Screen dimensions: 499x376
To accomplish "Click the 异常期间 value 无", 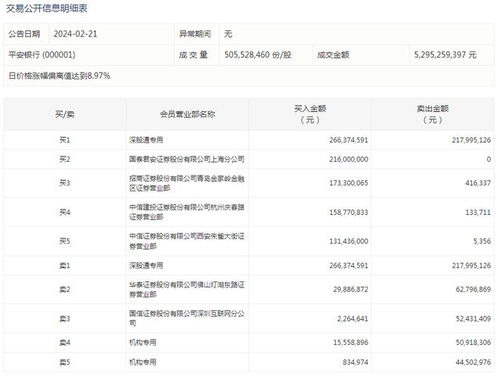I will pyautogui.click(x=228, y=34).
